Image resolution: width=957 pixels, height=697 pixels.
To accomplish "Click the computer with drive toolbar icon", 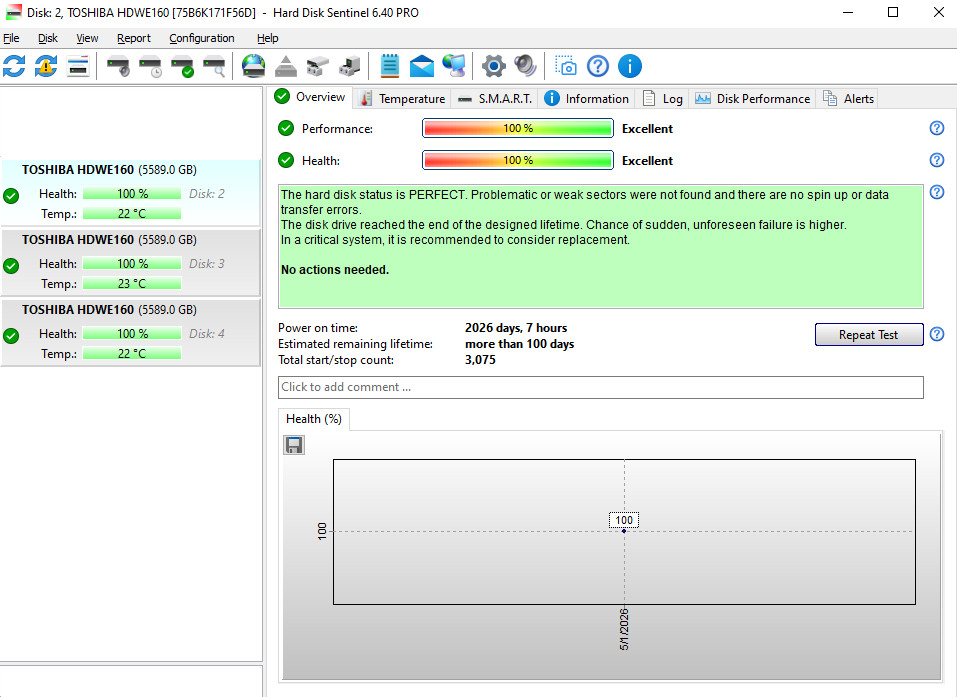I will click(350, 66).
